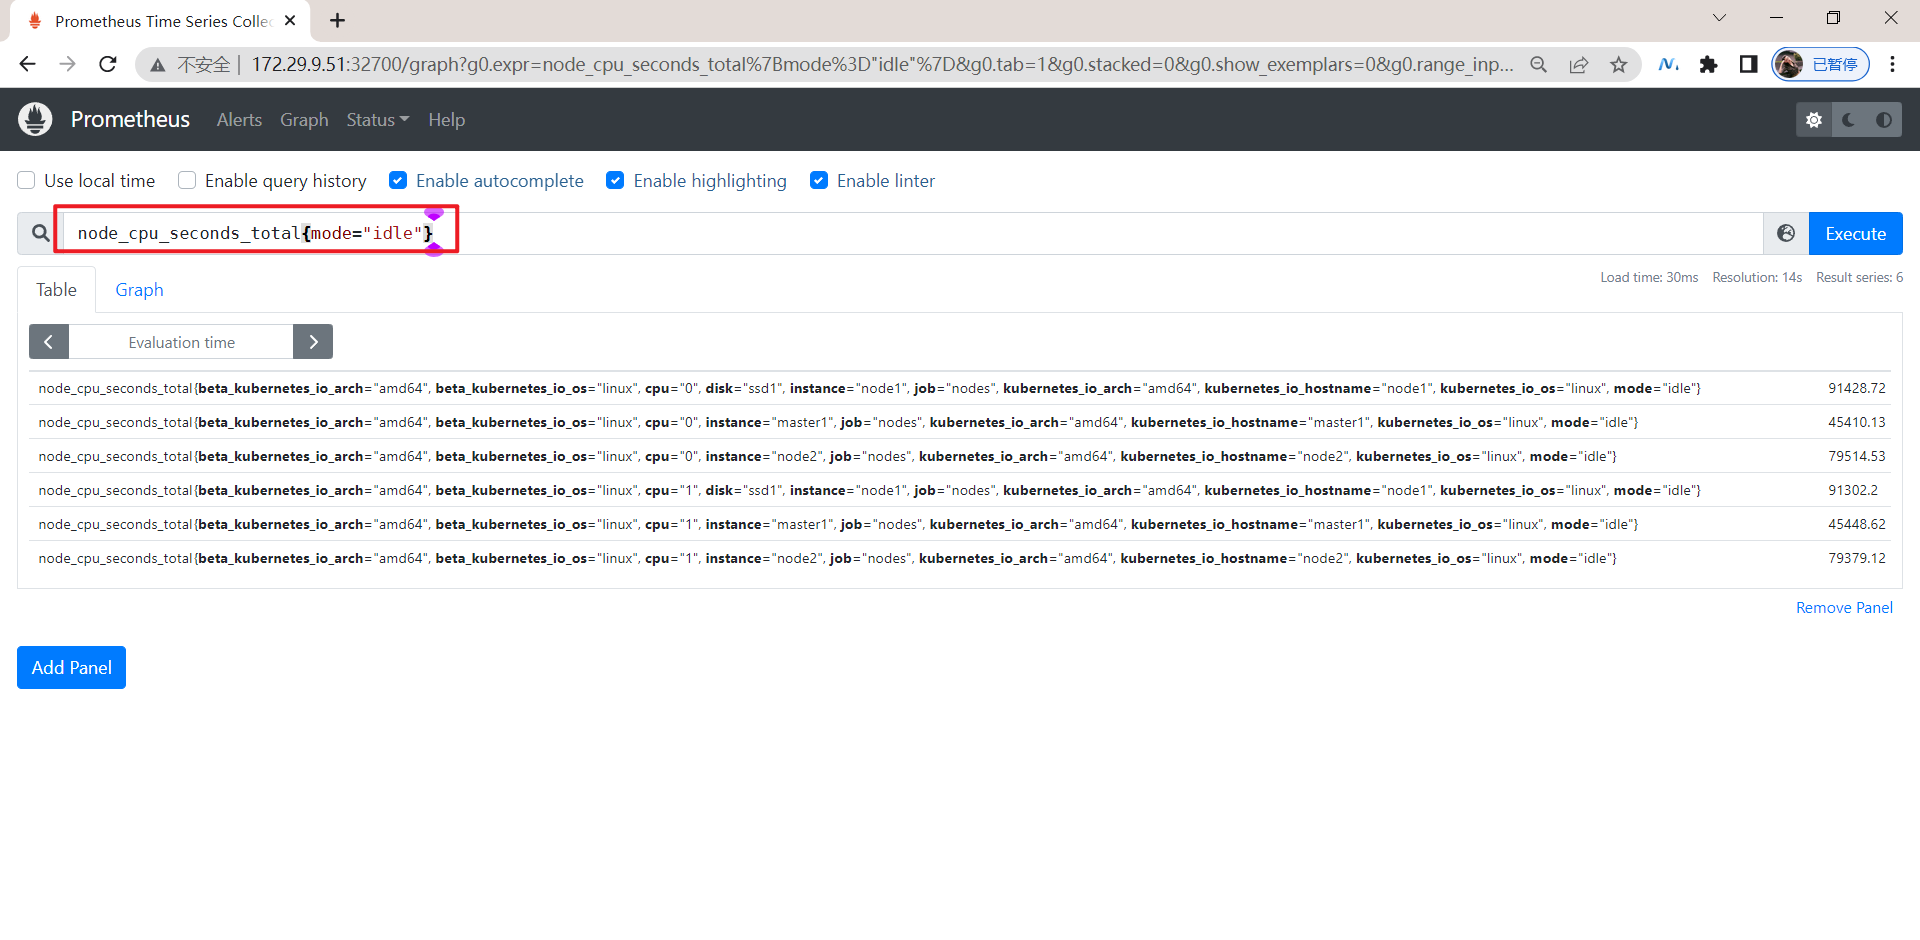This screenshot has width=1920, height=940.
Task: Click the 已暂停 profile status label
Action: click(x=1835, y=65)
